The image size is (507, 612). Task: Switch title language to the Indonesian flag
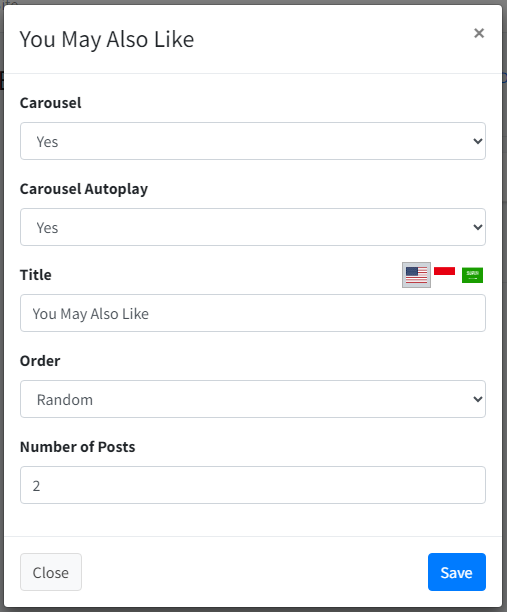445,271
